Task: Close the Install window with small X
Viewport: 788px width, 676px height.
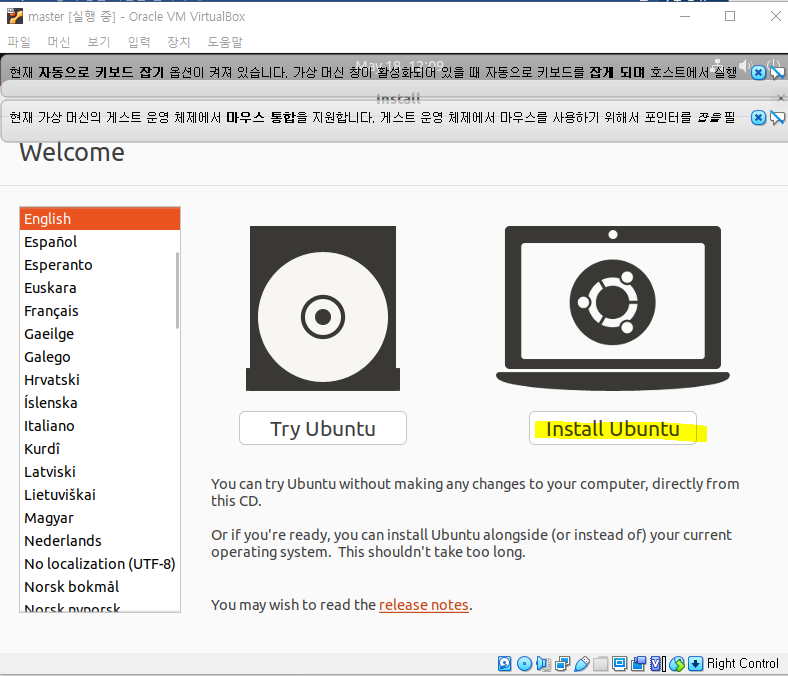Action: [x=780, y=98]
